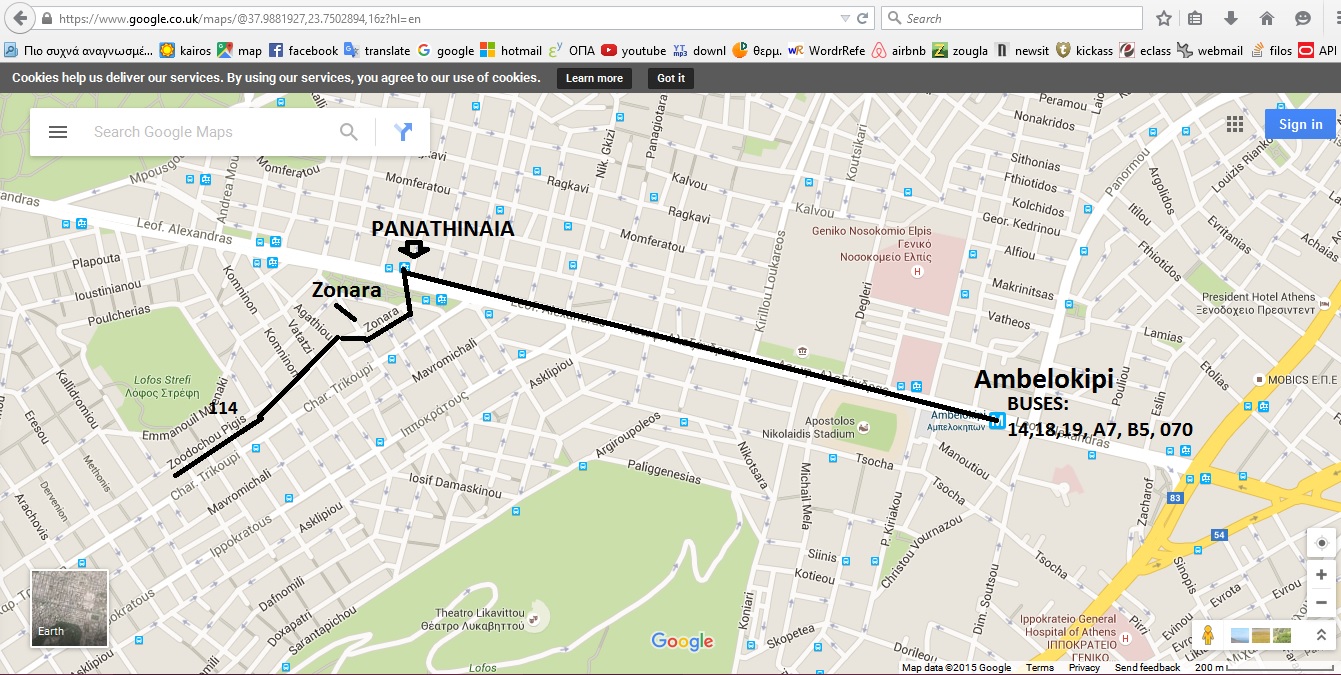Show my location with the target icon
Viewport: 1341px width, 675px height.
point(1322,544)
